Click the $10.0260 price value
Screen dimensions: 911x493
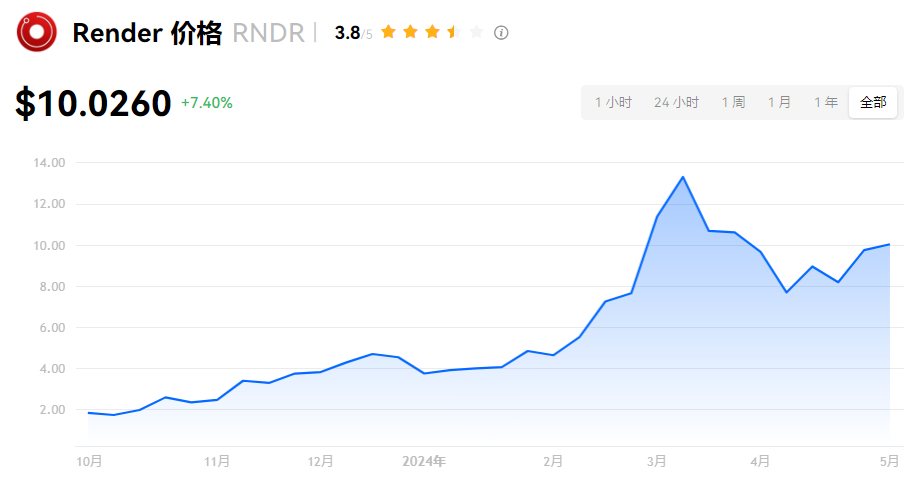click(93, 103)
